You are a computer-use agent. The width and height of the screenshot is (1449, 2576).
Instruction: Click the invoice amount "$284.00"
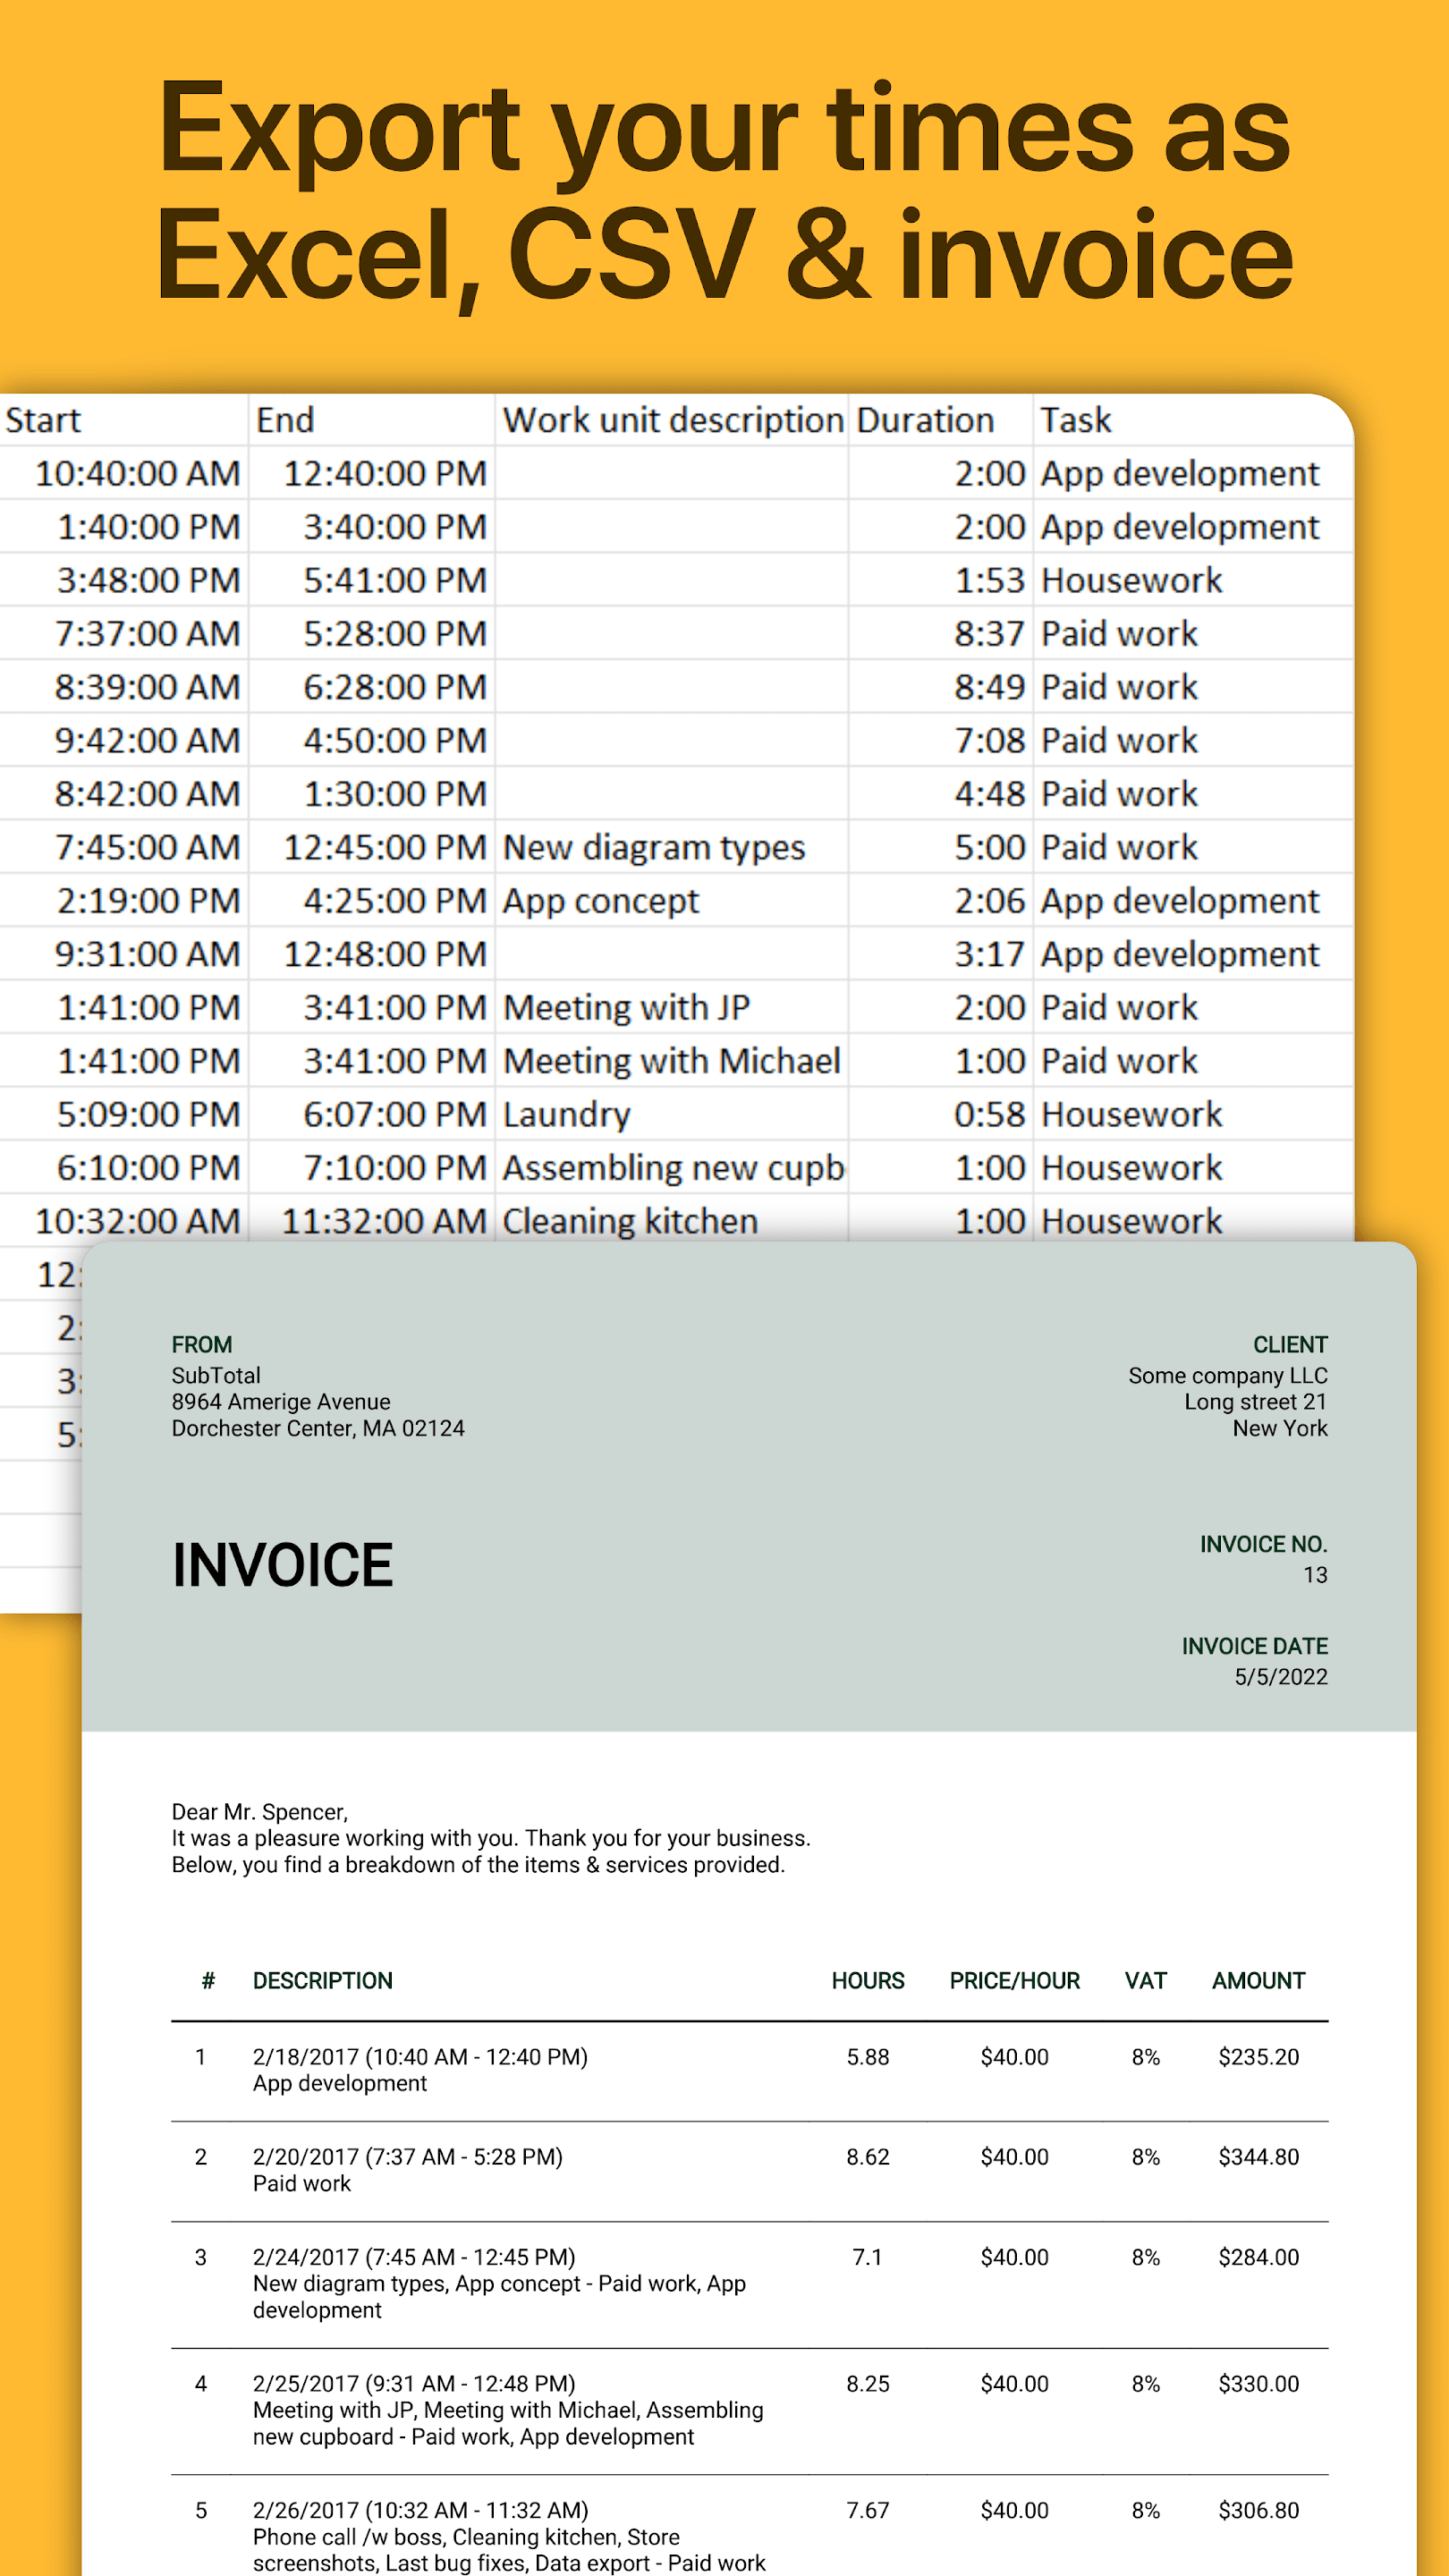[1259, 2257]
